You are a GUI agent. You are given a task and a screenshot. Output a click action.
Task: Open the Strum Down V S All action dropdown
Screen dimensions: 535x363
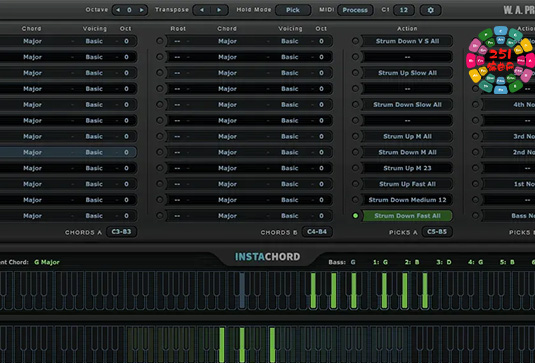pos(407,41)
